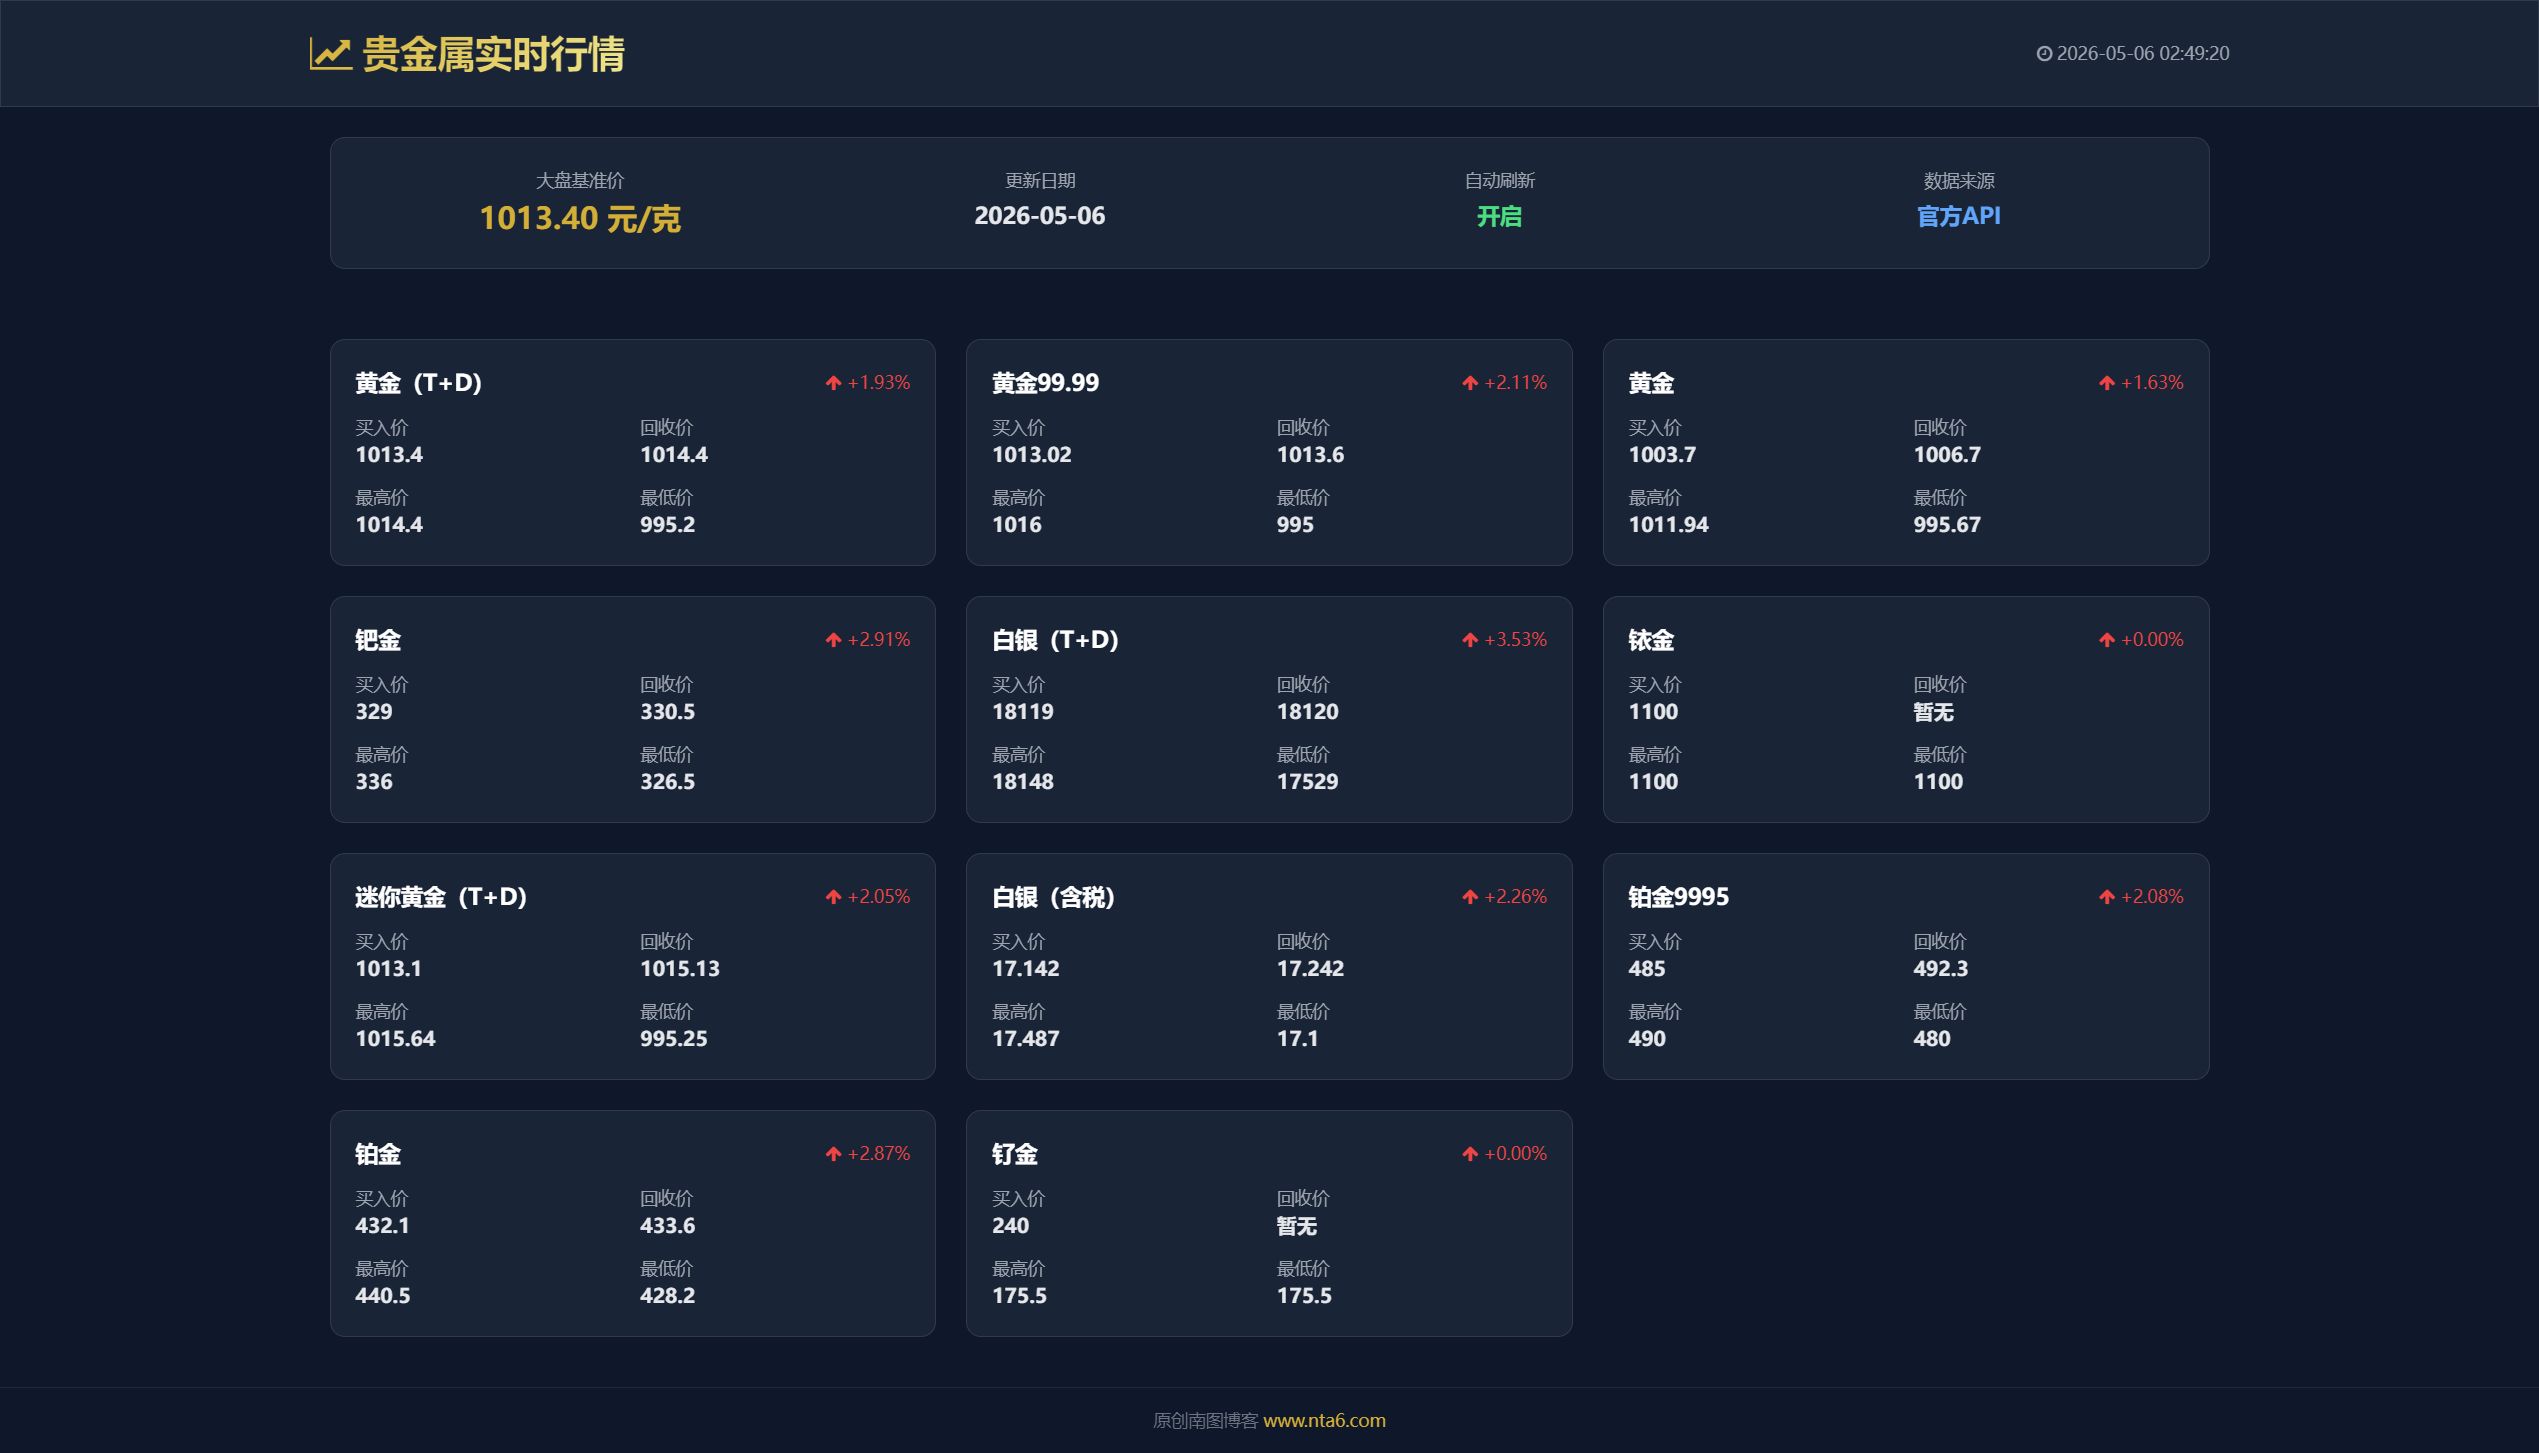
Task: Click the up arrow on 黄金（T+D）card
Action: pyautogui.click(x=833, y=383)
